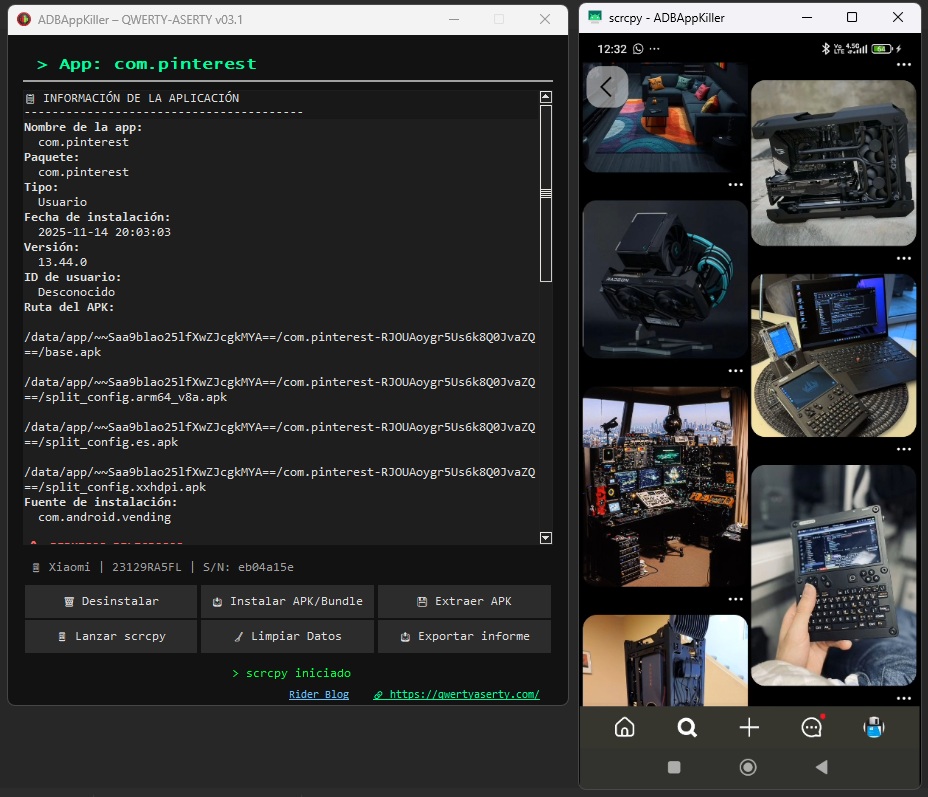This screenshot has width=928, height=797.
Task: Click the 'Desconocido' user ID value
Action: tap(76, 292)
